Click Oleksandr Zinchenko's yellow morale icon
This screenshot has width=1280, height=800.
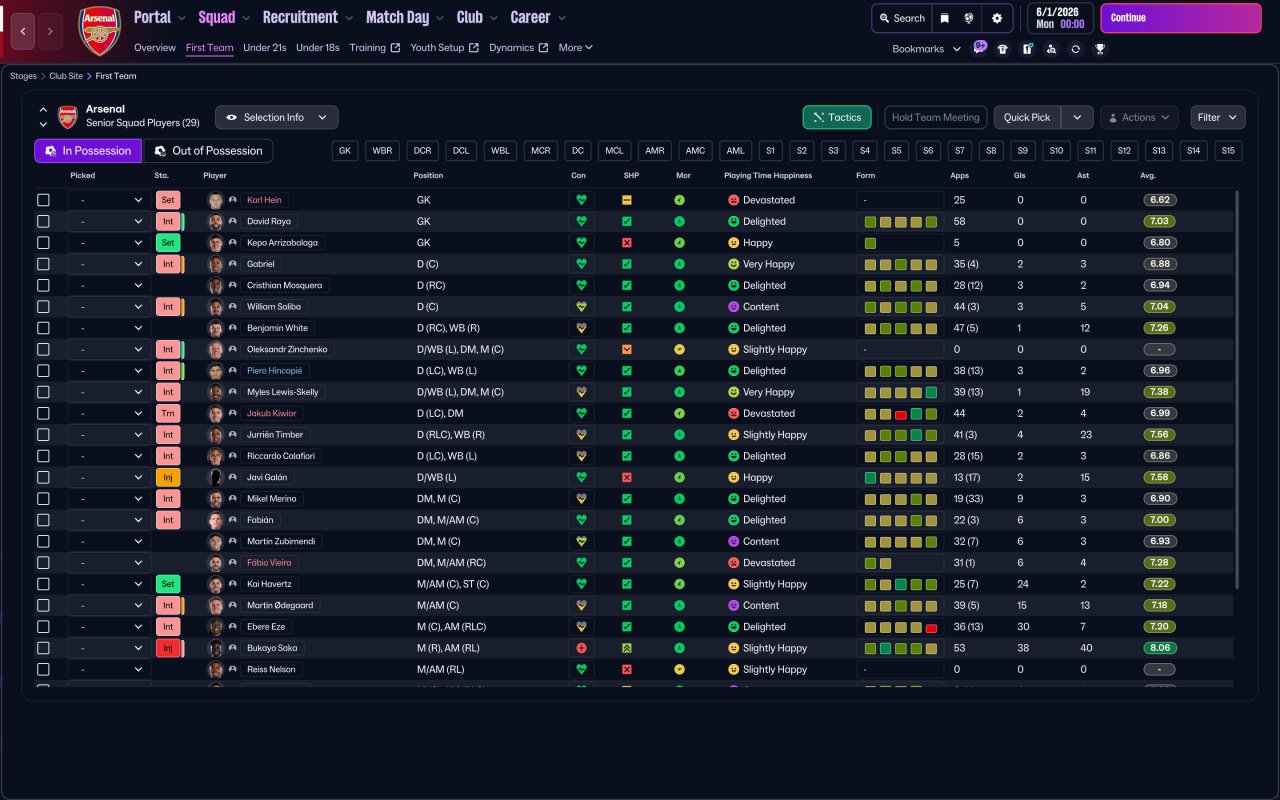tap(680, 350)
